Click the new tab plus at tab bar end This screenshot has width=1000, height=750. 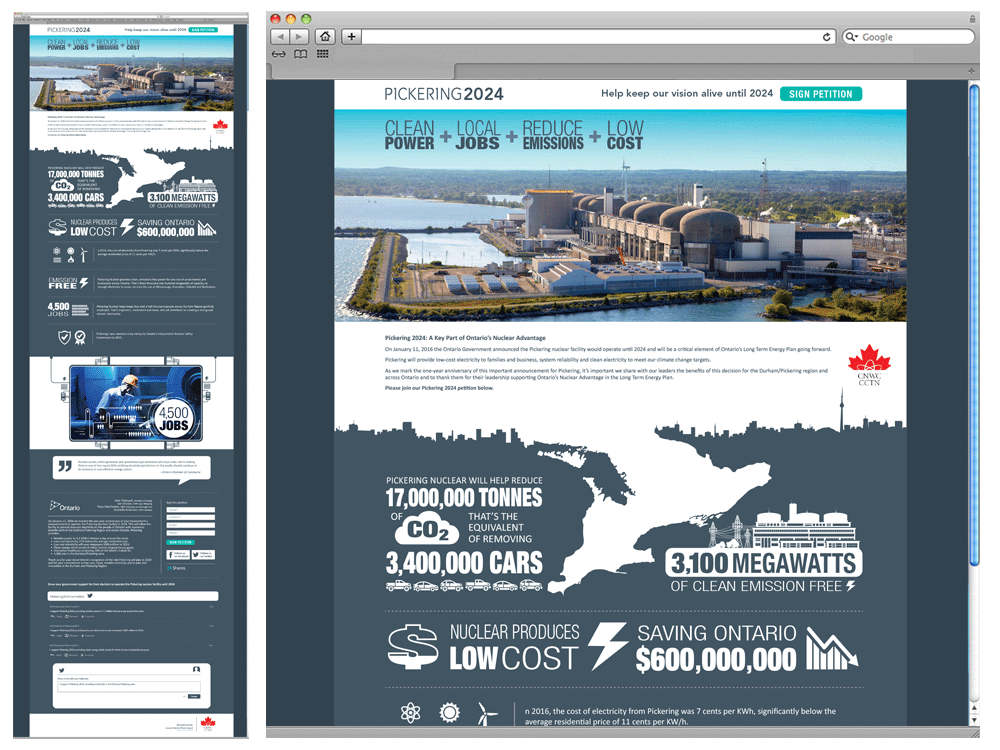pos(972,70)
